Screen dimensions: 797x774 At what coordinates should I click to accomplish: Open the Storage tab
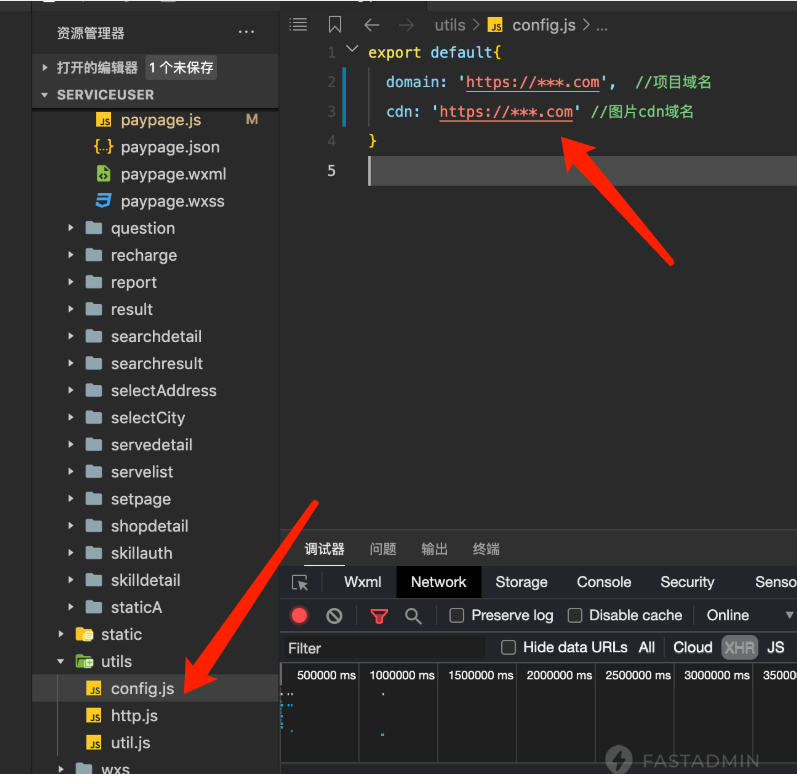click(521, 582)
